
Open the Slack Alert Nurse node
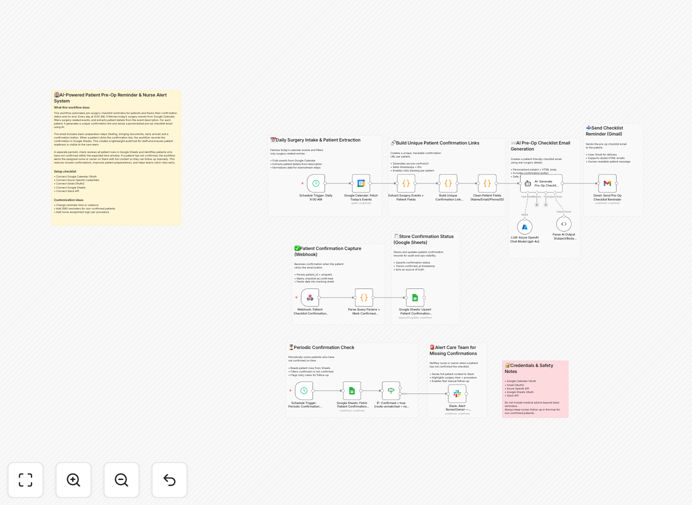click(457, 394)
